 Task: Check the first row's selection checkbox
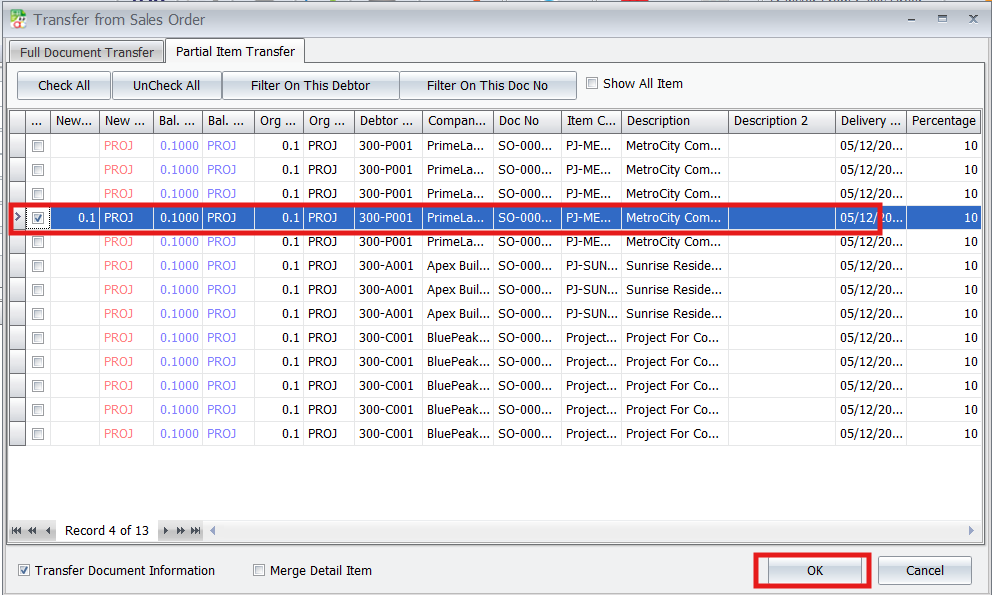point(38,146)
